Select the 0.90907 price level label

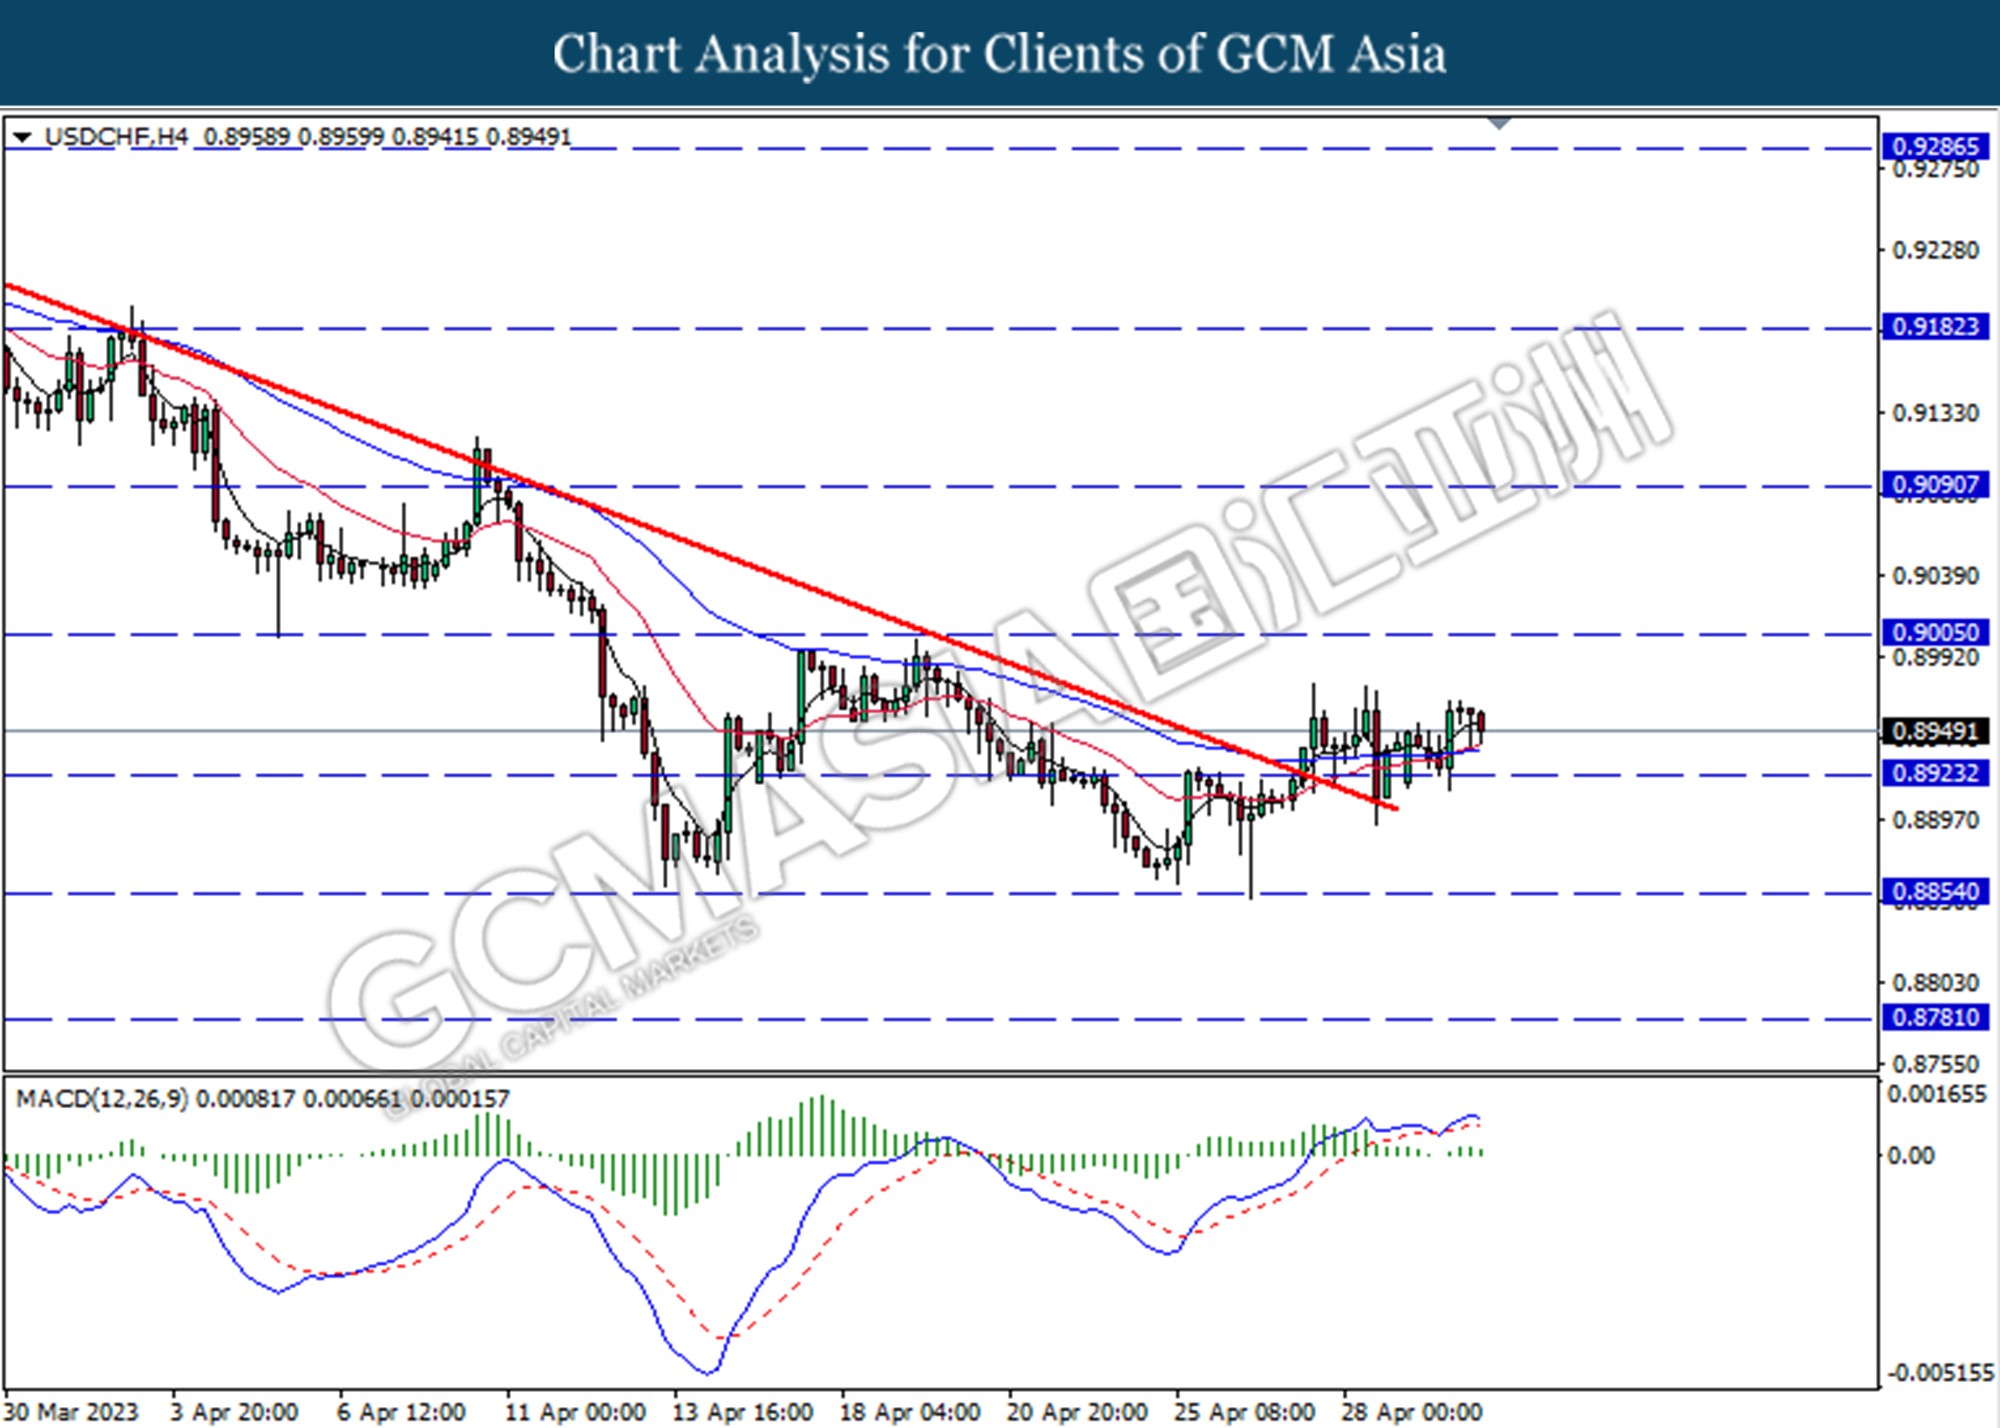tap(1935, 485)
